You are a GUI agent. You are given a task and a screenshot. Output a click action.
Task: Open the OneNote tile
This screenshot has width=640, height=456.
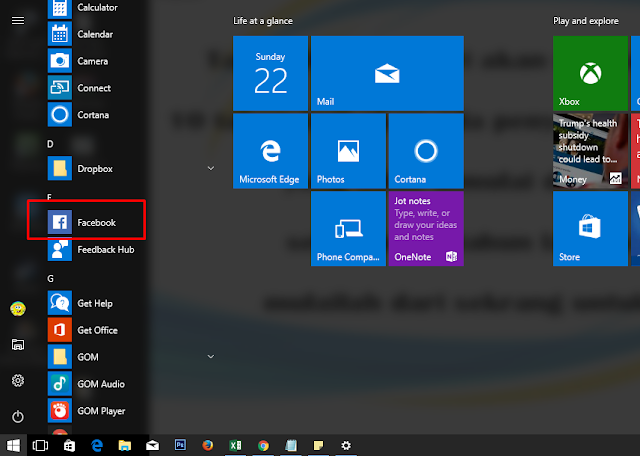pos(426,229)
